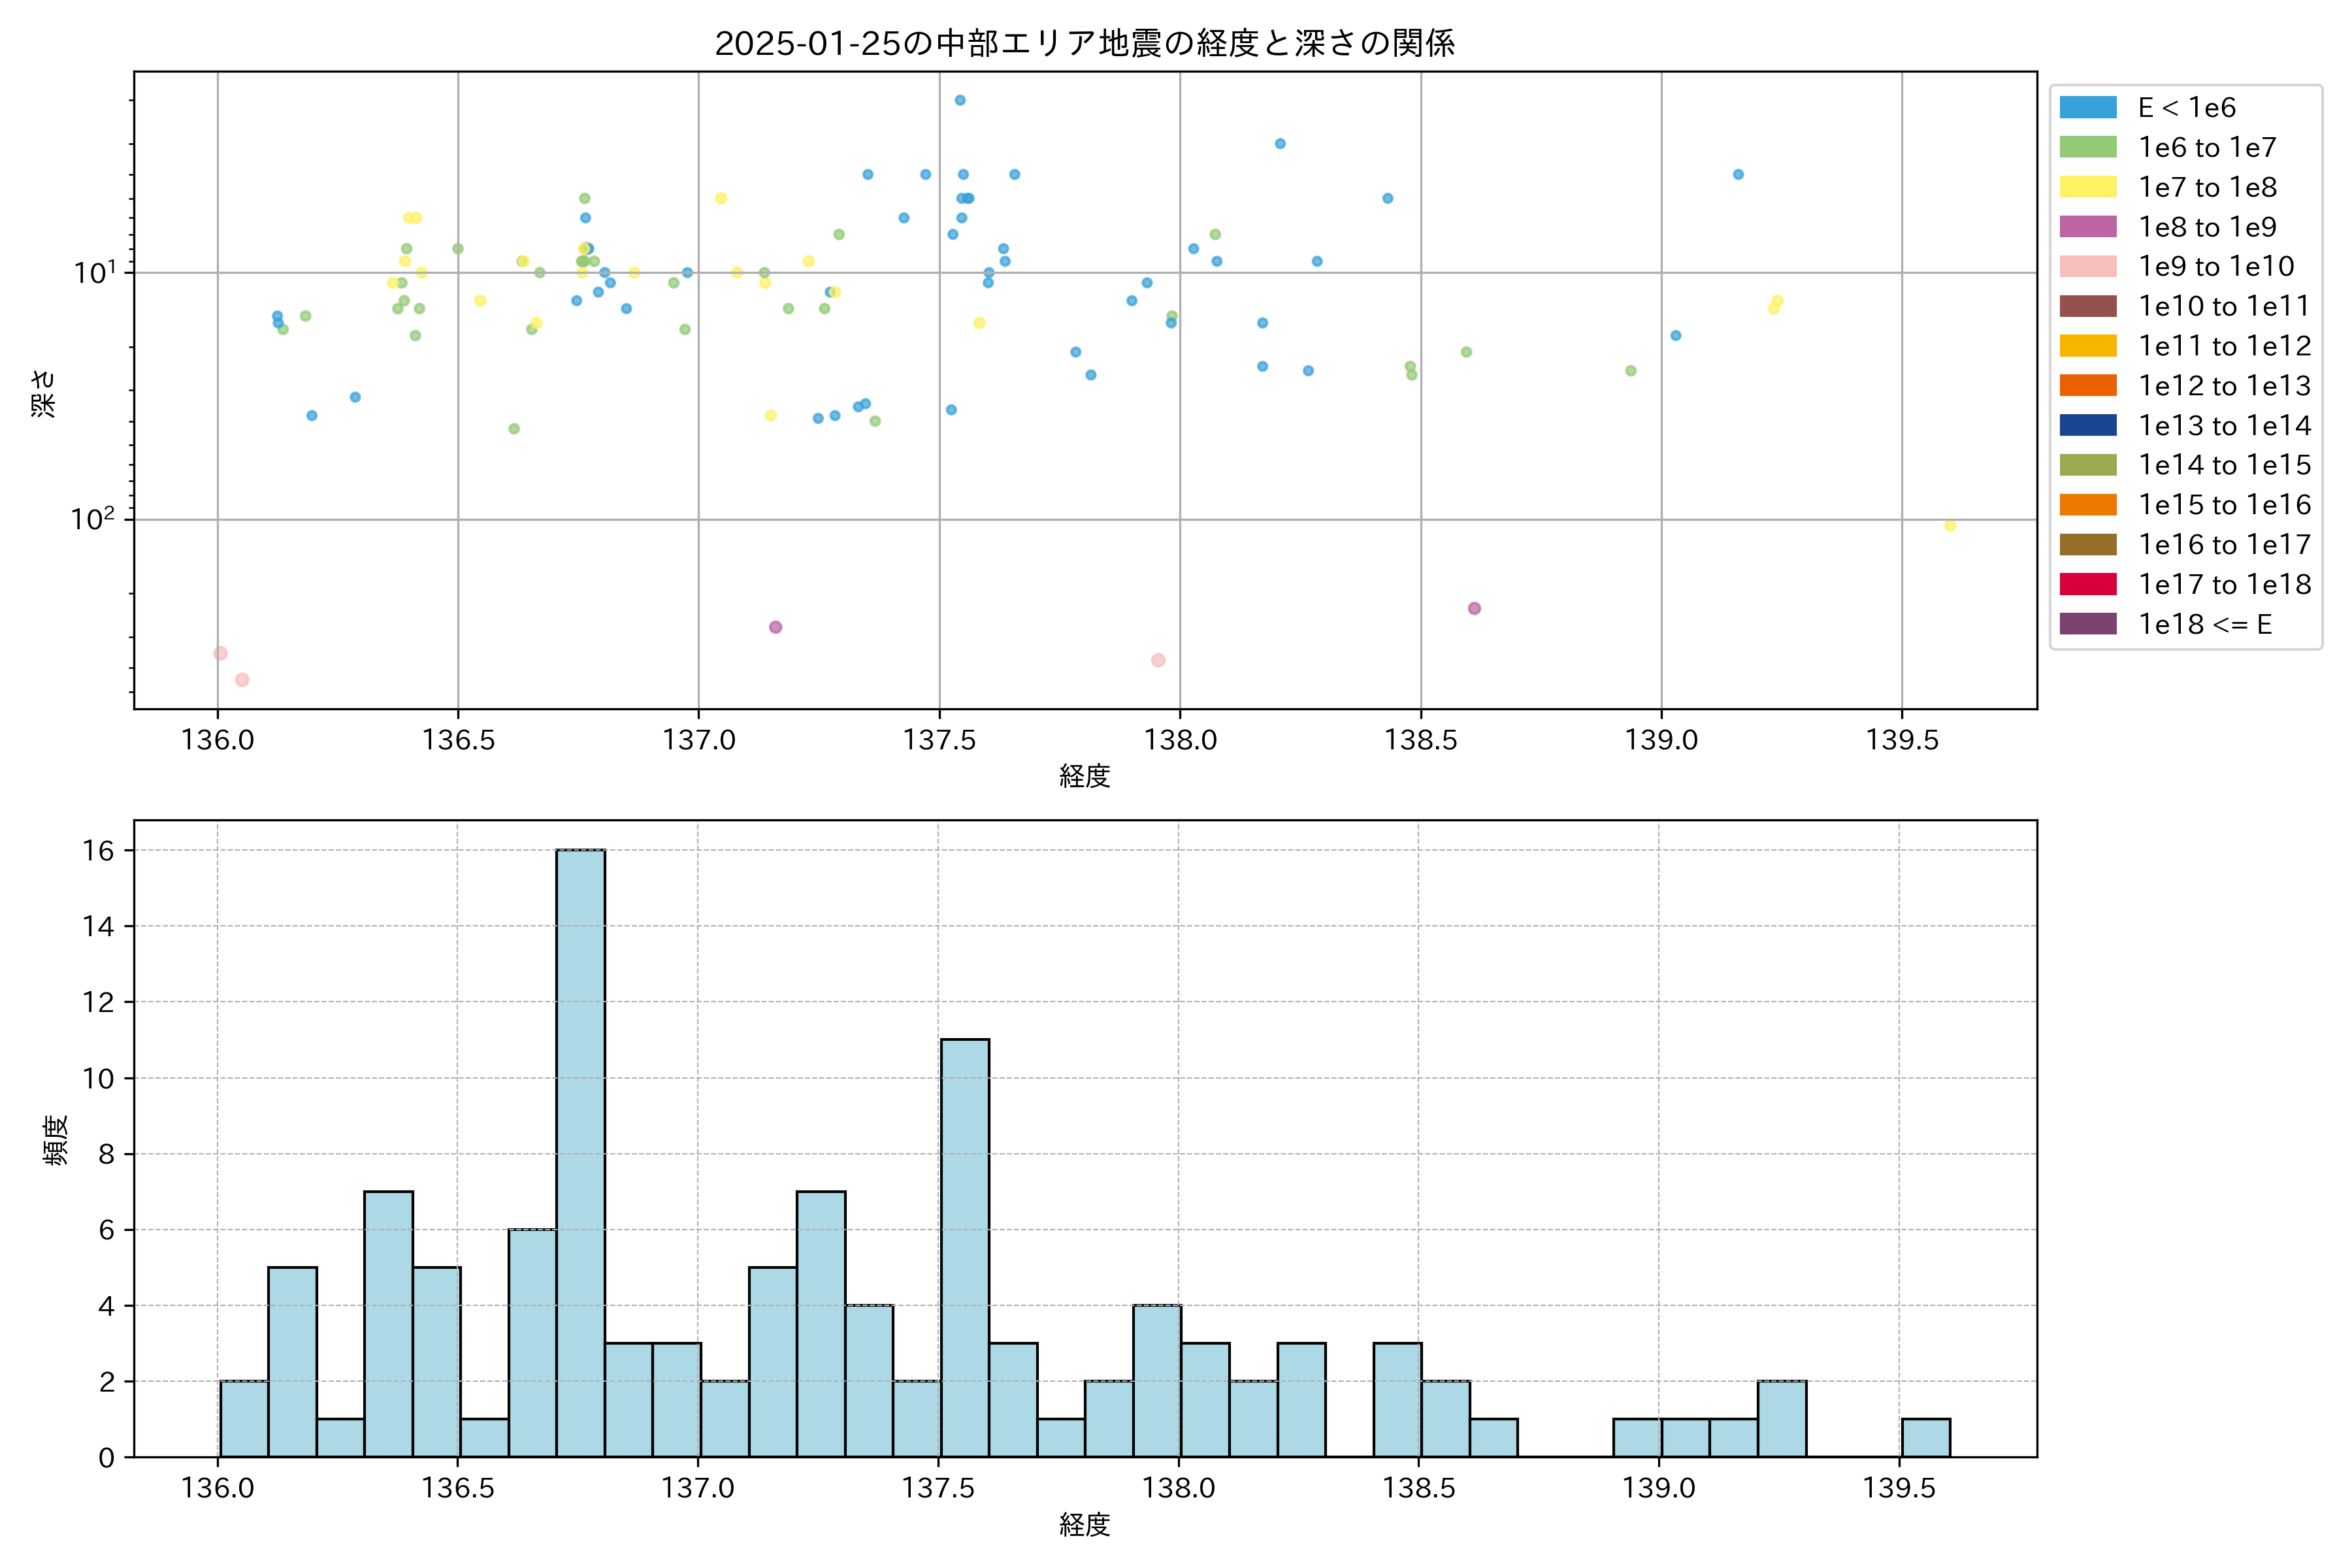This screenshot has width=2352, height=1568.
Task: Click the topmost blue scatter point near 137.5
Action: click(x=960, y=100)
